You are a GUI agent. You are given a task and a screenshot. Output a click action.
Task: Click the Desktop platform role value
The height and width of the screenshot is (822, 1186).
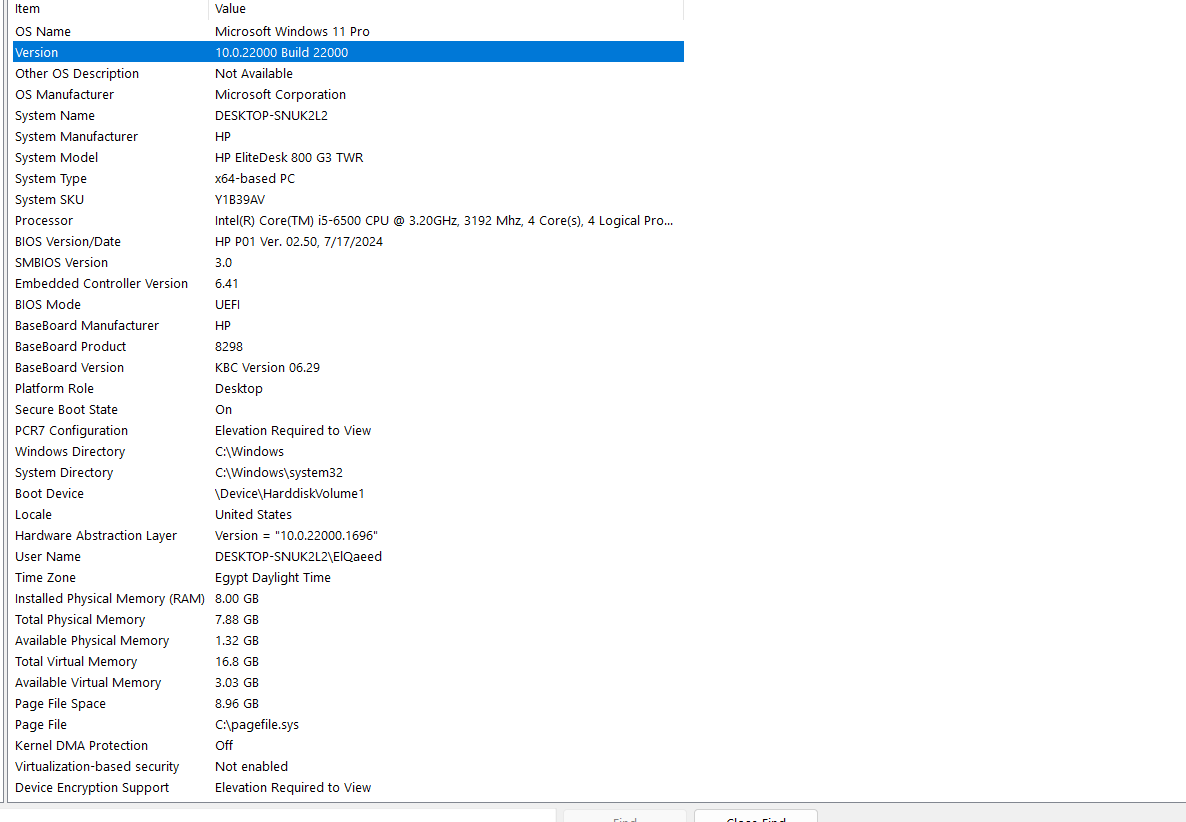click(238, 389)
